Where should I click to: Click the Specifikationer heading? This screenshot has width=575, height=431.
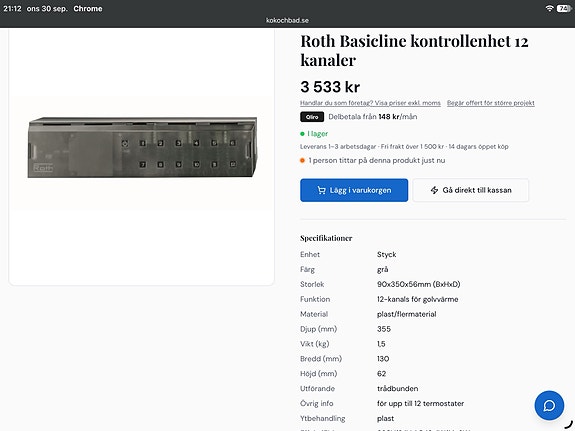point(326,238)
